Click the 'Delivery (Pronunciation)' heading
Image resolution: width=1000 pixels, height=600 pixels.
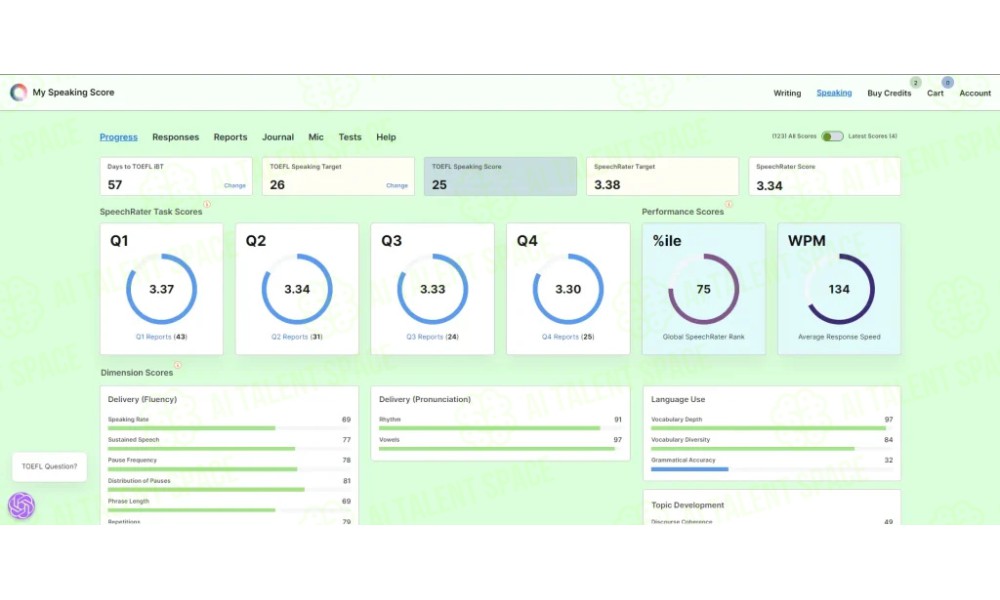point(425,399)
